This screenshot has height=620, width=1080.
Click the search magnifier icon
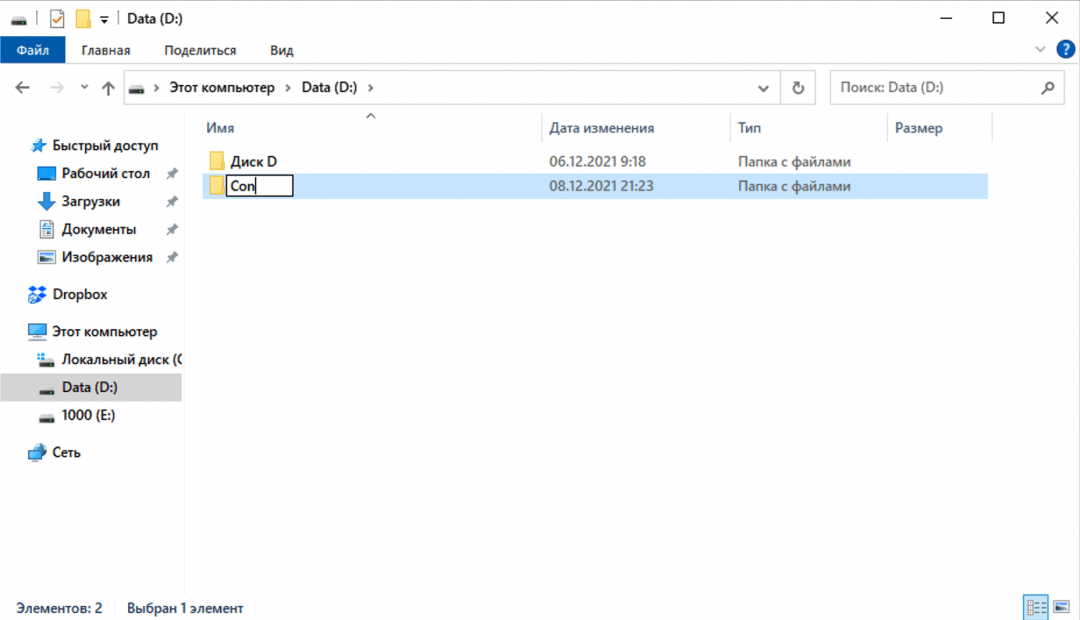[1048, 87]
